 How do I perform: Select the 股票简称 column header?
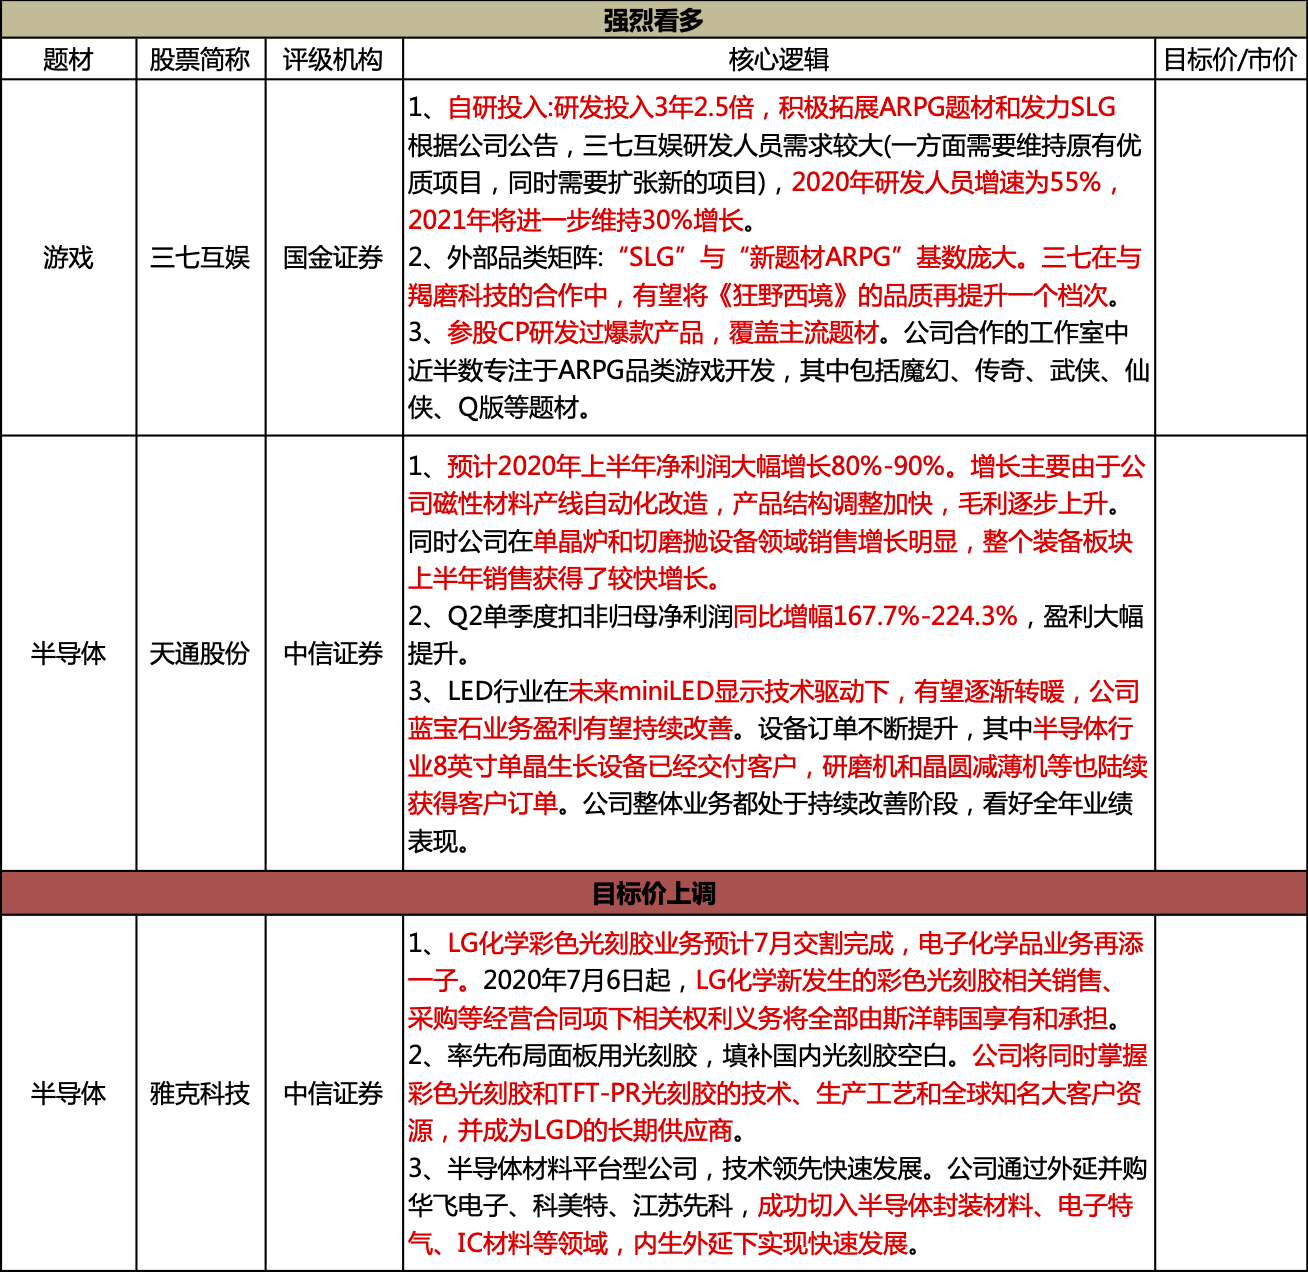click(x=200, y=60)
